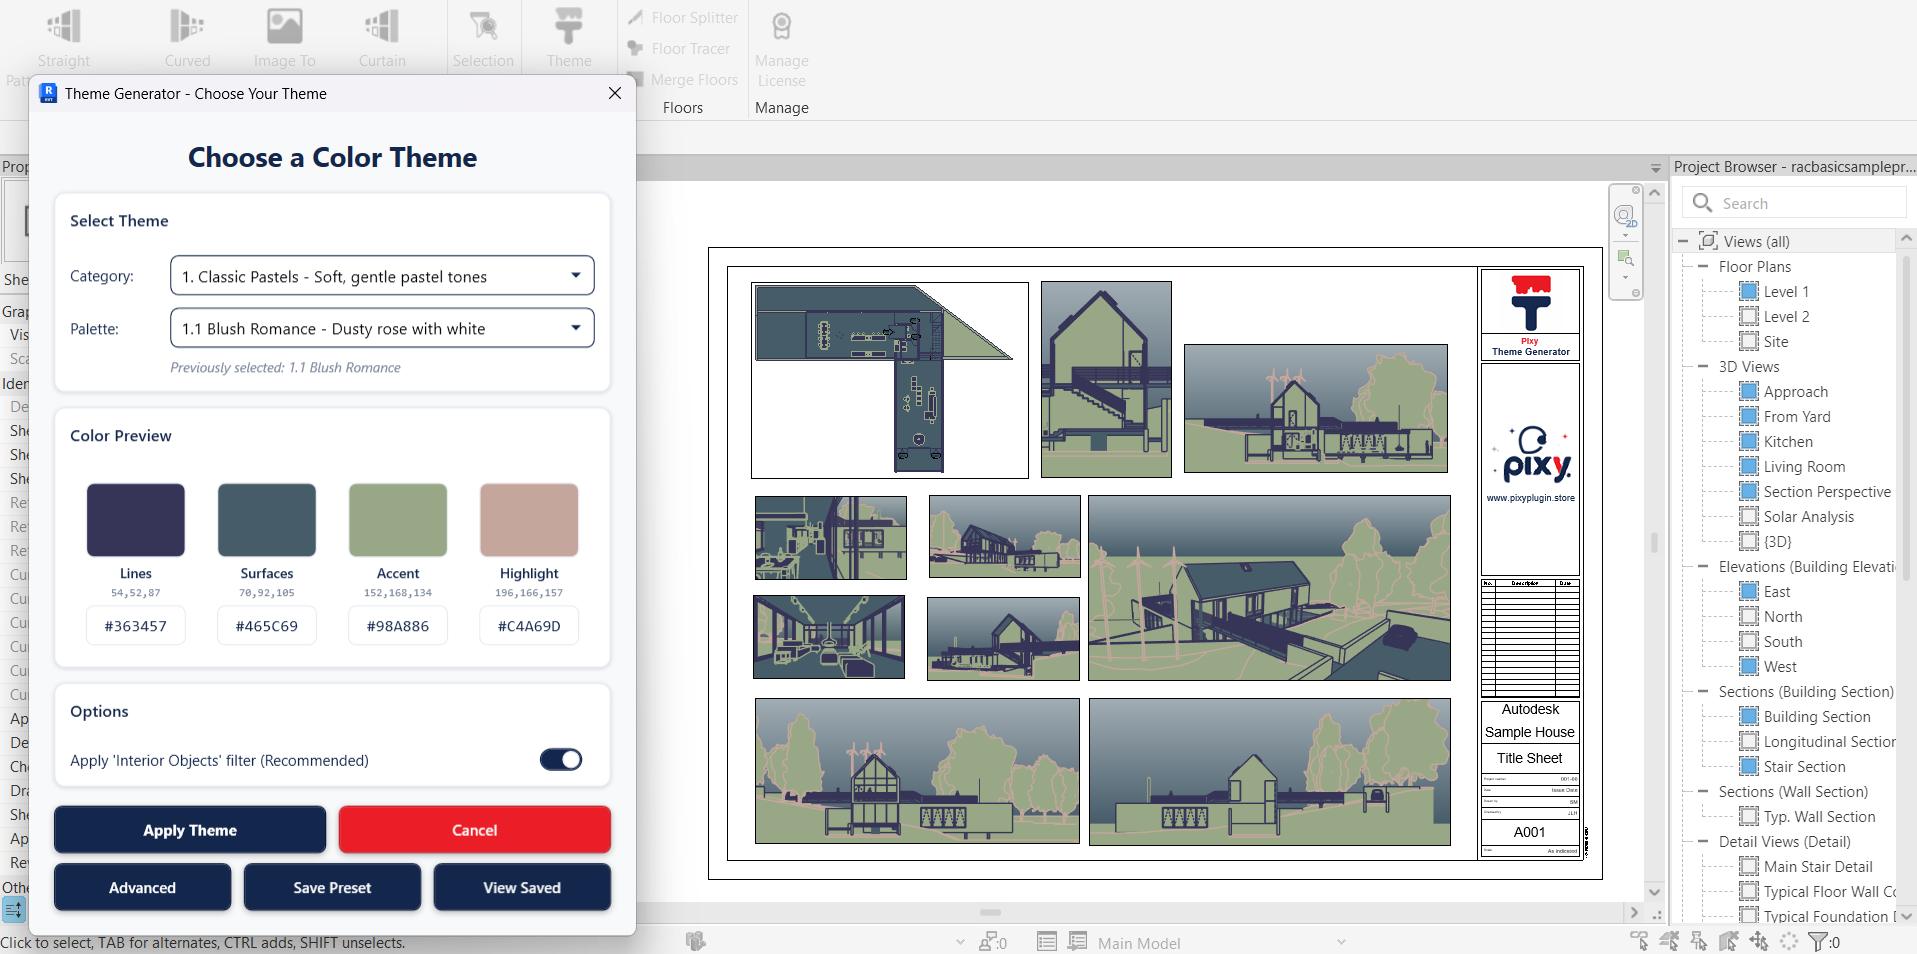Open the Palette dropdown showing Blush Romance
This screenshot has height=954, width=1917.
[x=381, y=328]
